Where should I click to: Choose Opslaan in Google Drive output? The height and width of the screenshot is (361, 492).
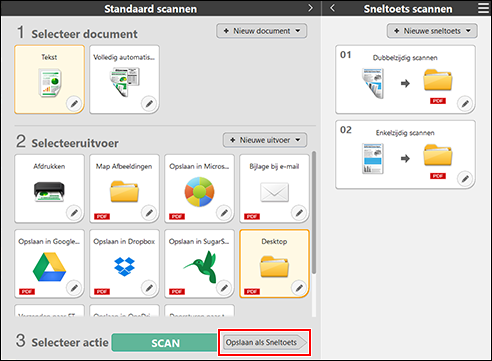coord(49,263)
